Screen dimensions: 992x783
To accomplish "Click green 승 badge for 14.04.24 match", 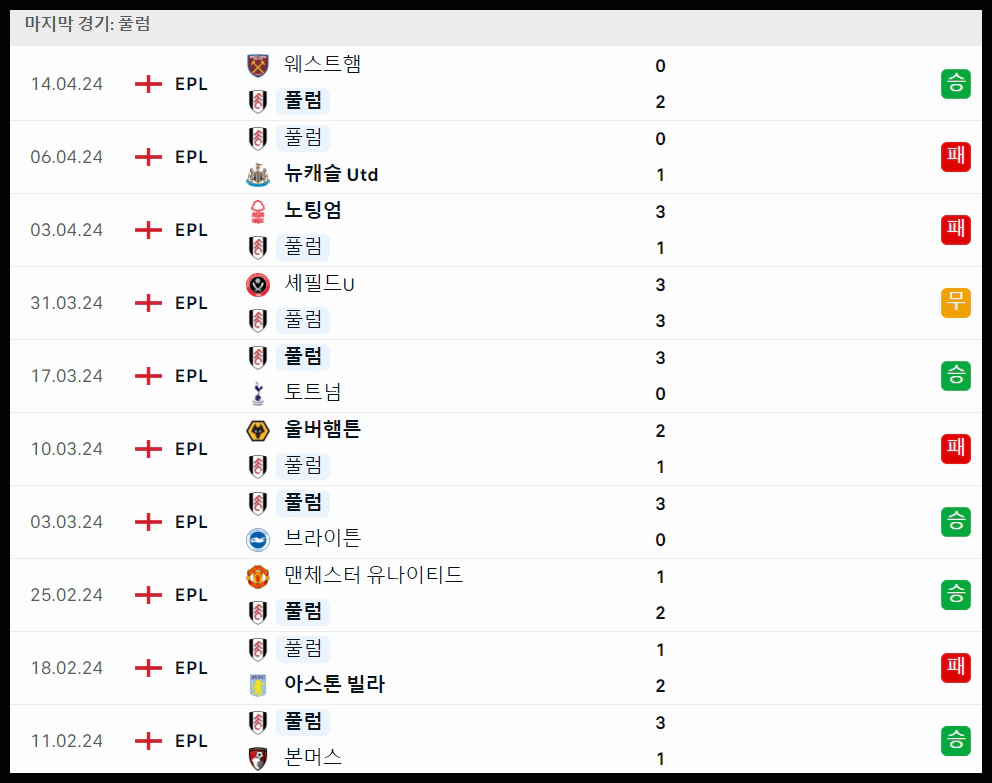I will [x=955, y=83].
